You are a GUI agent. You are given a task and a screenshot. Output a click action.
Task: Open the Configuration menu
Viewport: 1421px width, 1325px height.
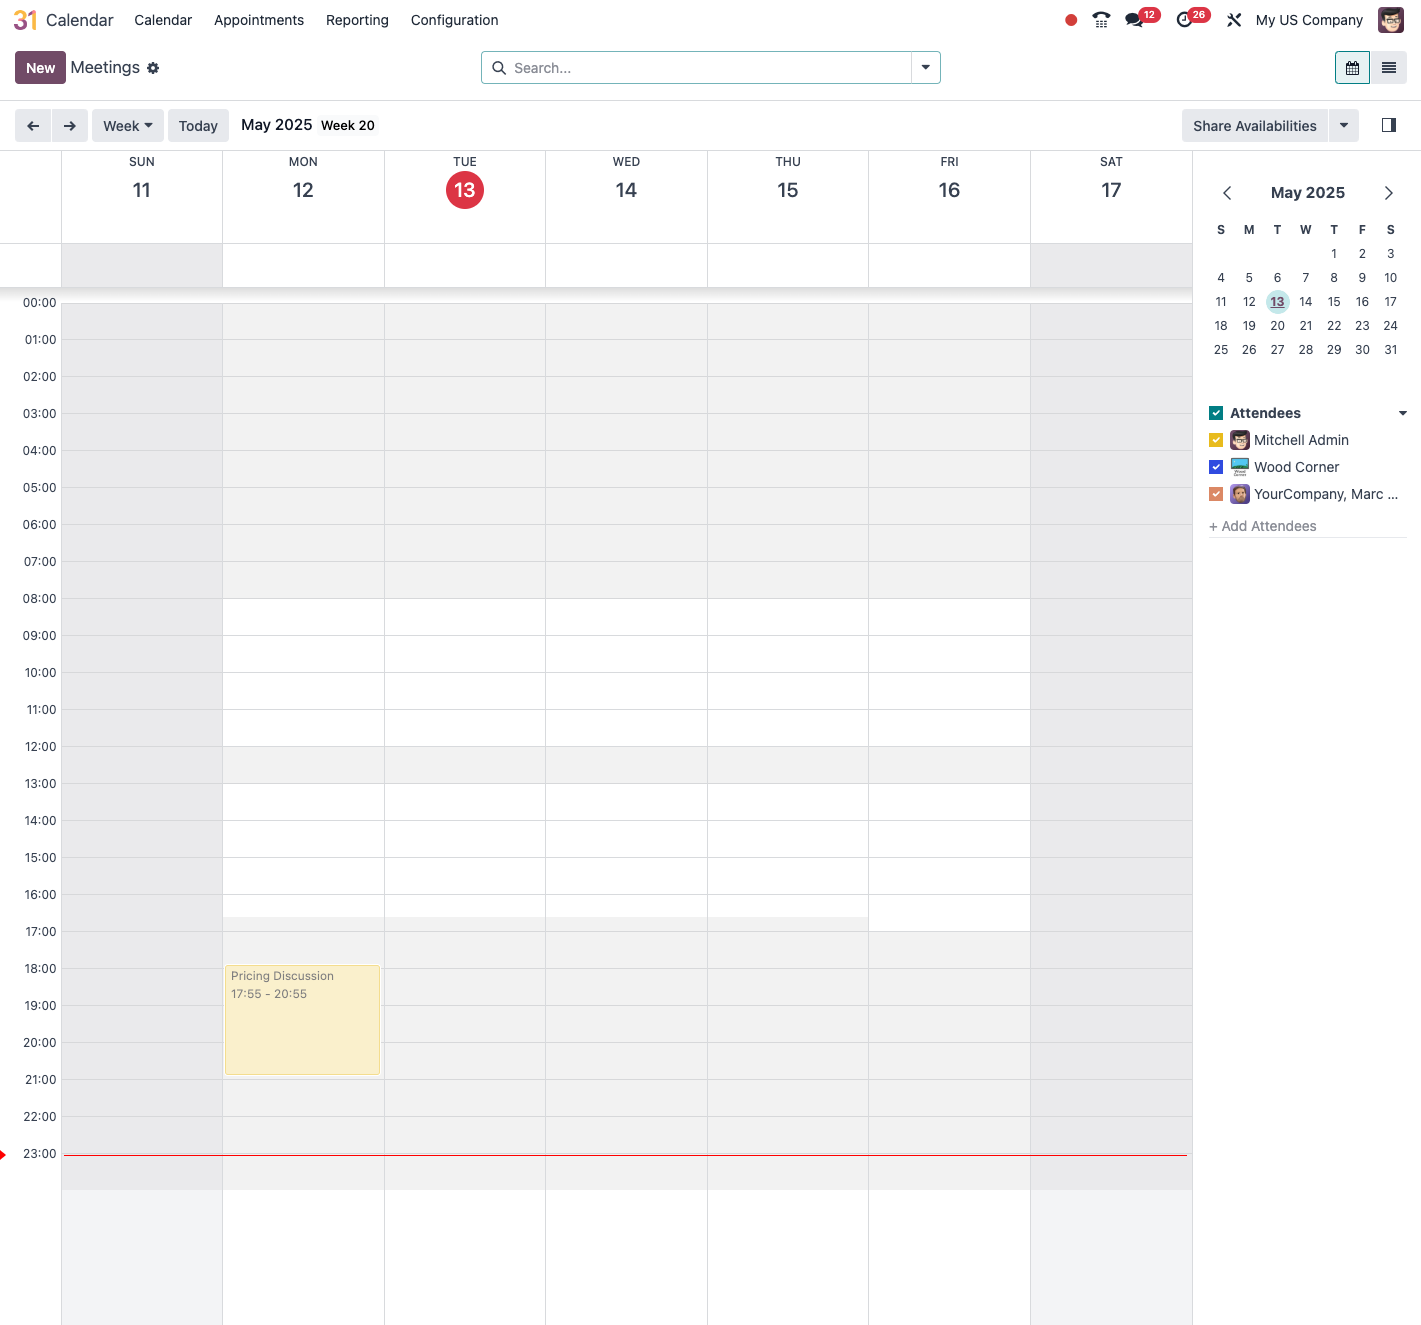point(454,20)
